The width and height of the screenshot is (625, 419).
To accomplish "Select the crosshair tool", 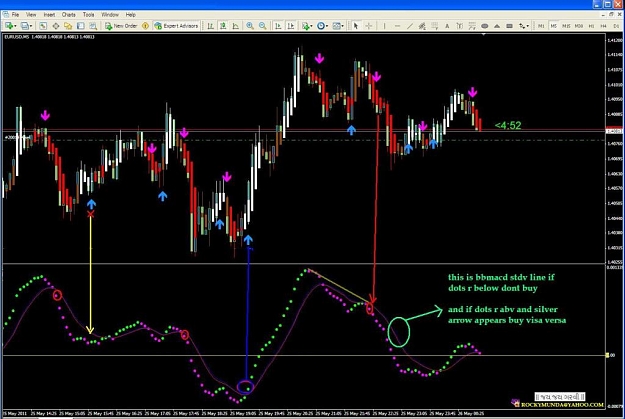I will [x=369, y=26].
